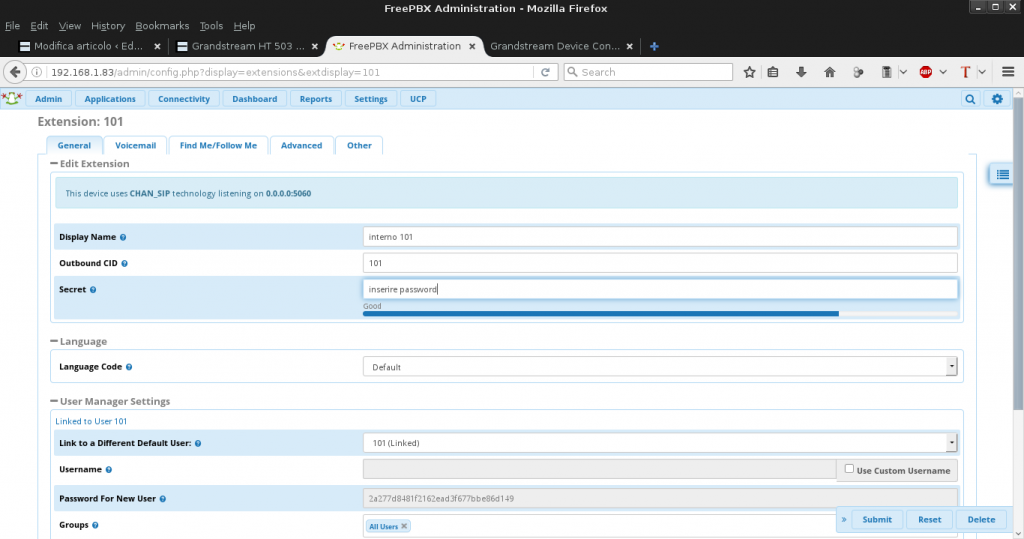Open the Language Code dropdown
The height and width of the screenshot is (539, 1024).
click(x=659, y=367)
